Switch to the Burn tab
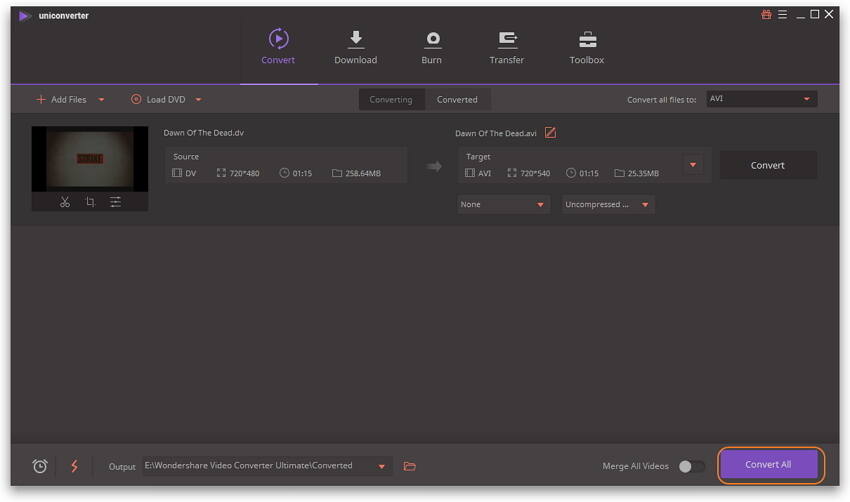Screen dimensions: 850x502 pos(432,47)
